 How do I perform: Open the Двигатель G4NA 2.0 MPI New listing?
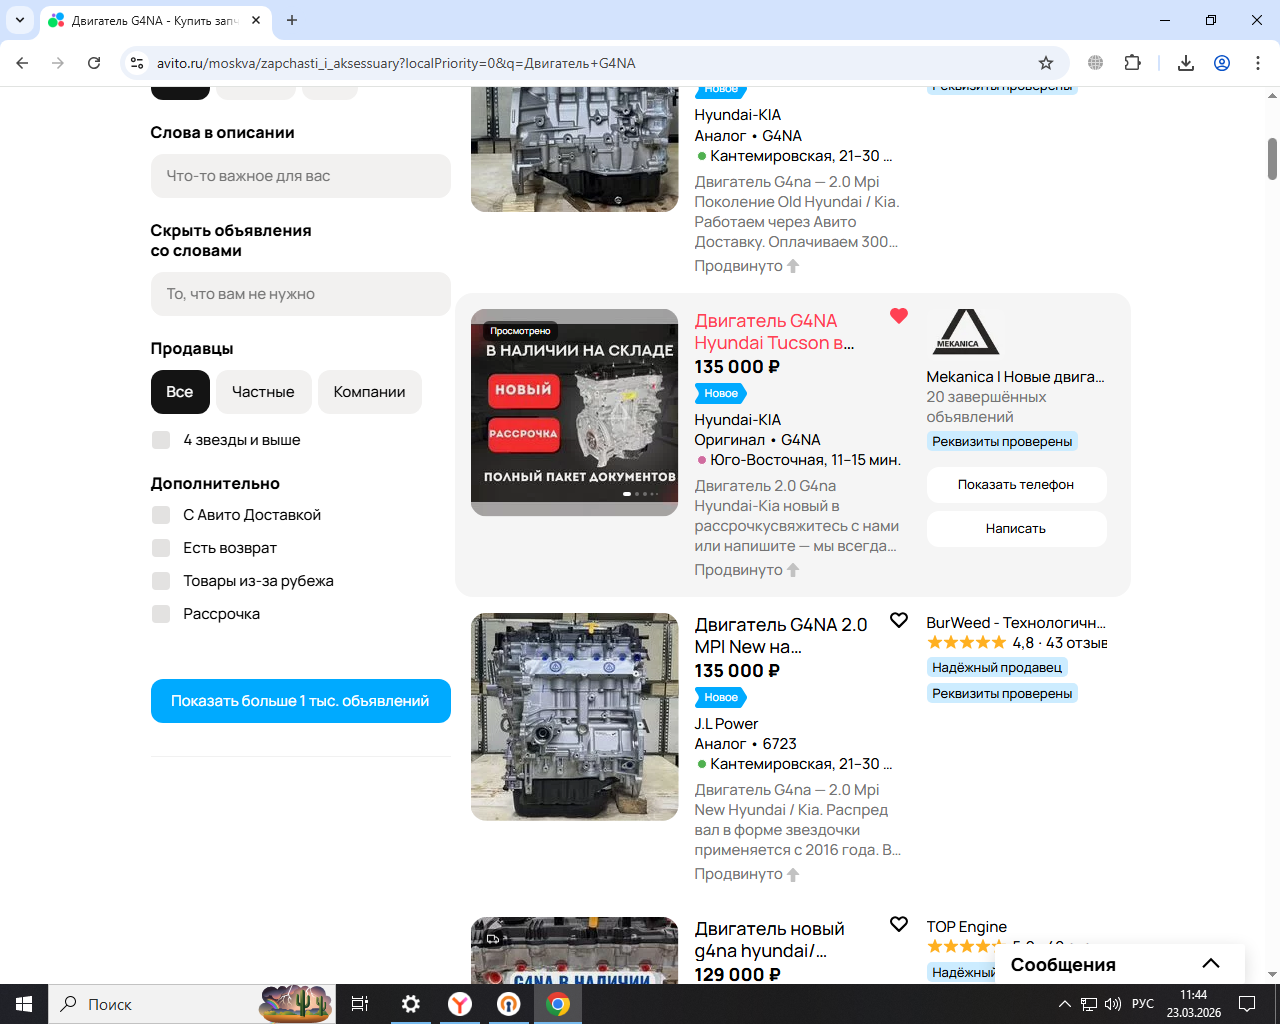(781, 636)
